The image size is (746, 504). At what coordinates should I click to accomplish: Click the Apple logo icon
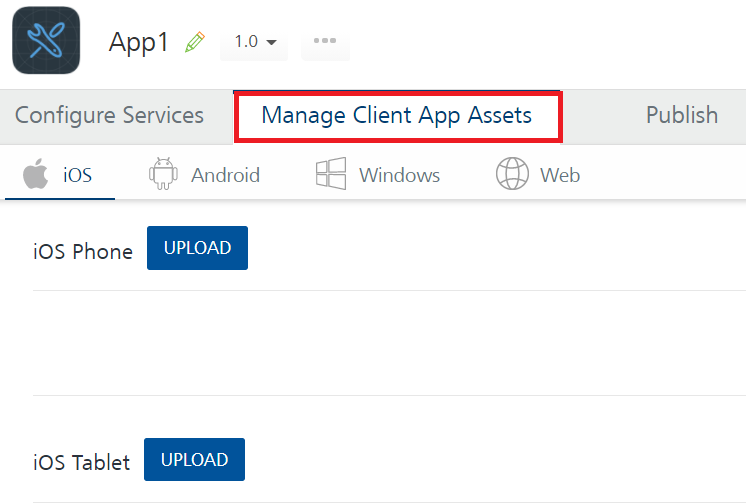36,174
